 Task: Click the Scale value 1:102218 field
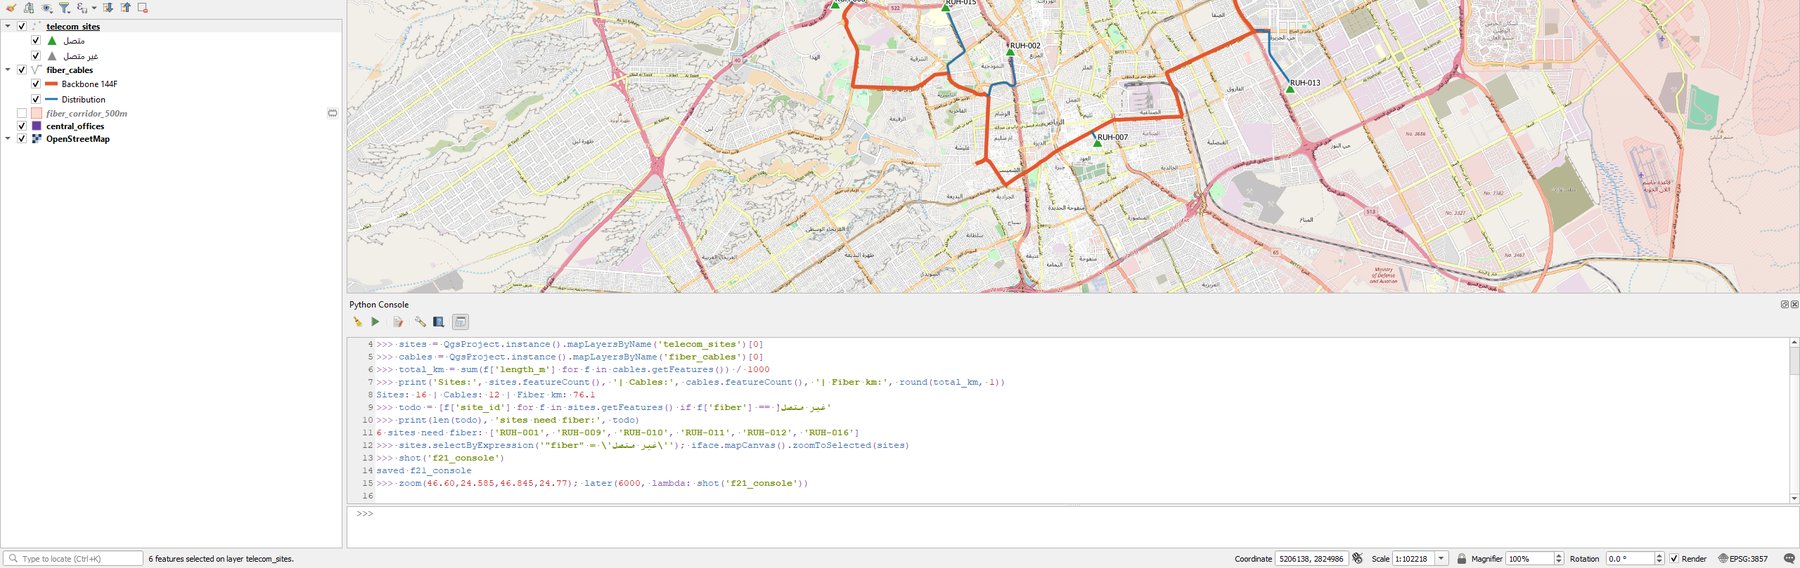tap(1413, 559)
